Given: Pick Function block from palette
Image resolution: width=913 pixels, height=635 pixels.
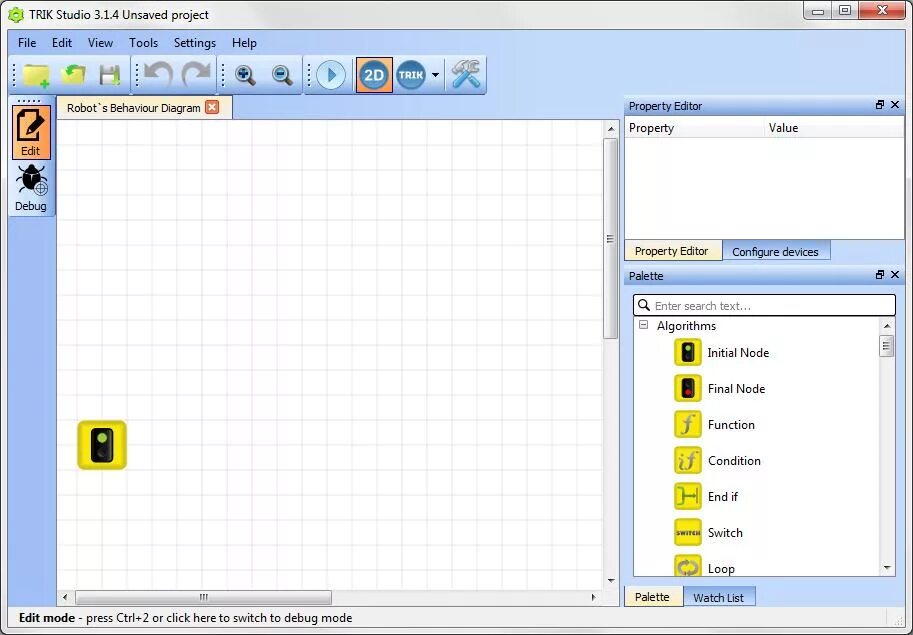Looking at the screenshot, I should (x=714, y=425).
